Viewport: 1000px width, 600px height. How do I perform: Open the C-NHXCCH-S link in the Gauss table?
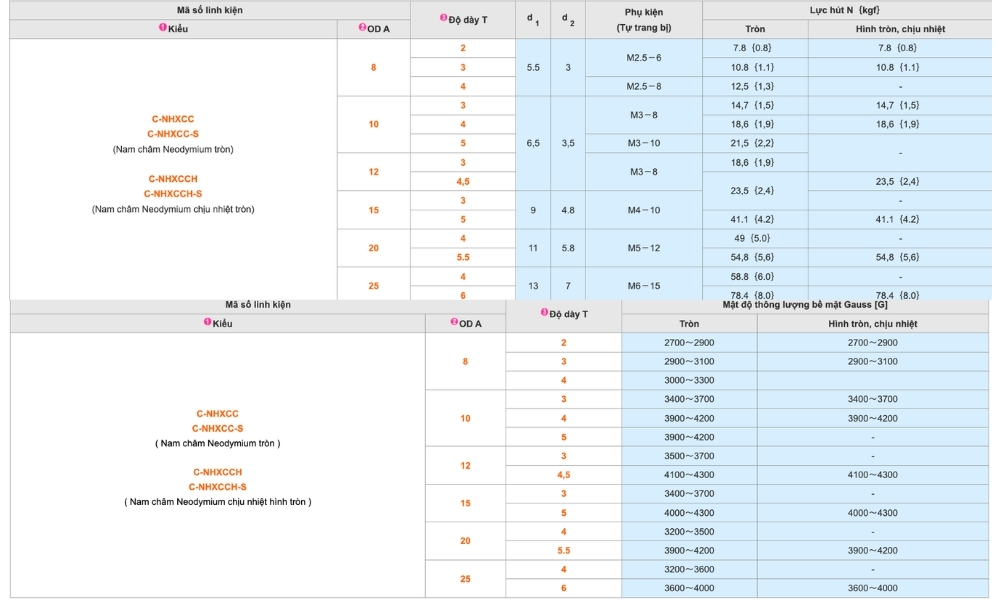[217, 487]
